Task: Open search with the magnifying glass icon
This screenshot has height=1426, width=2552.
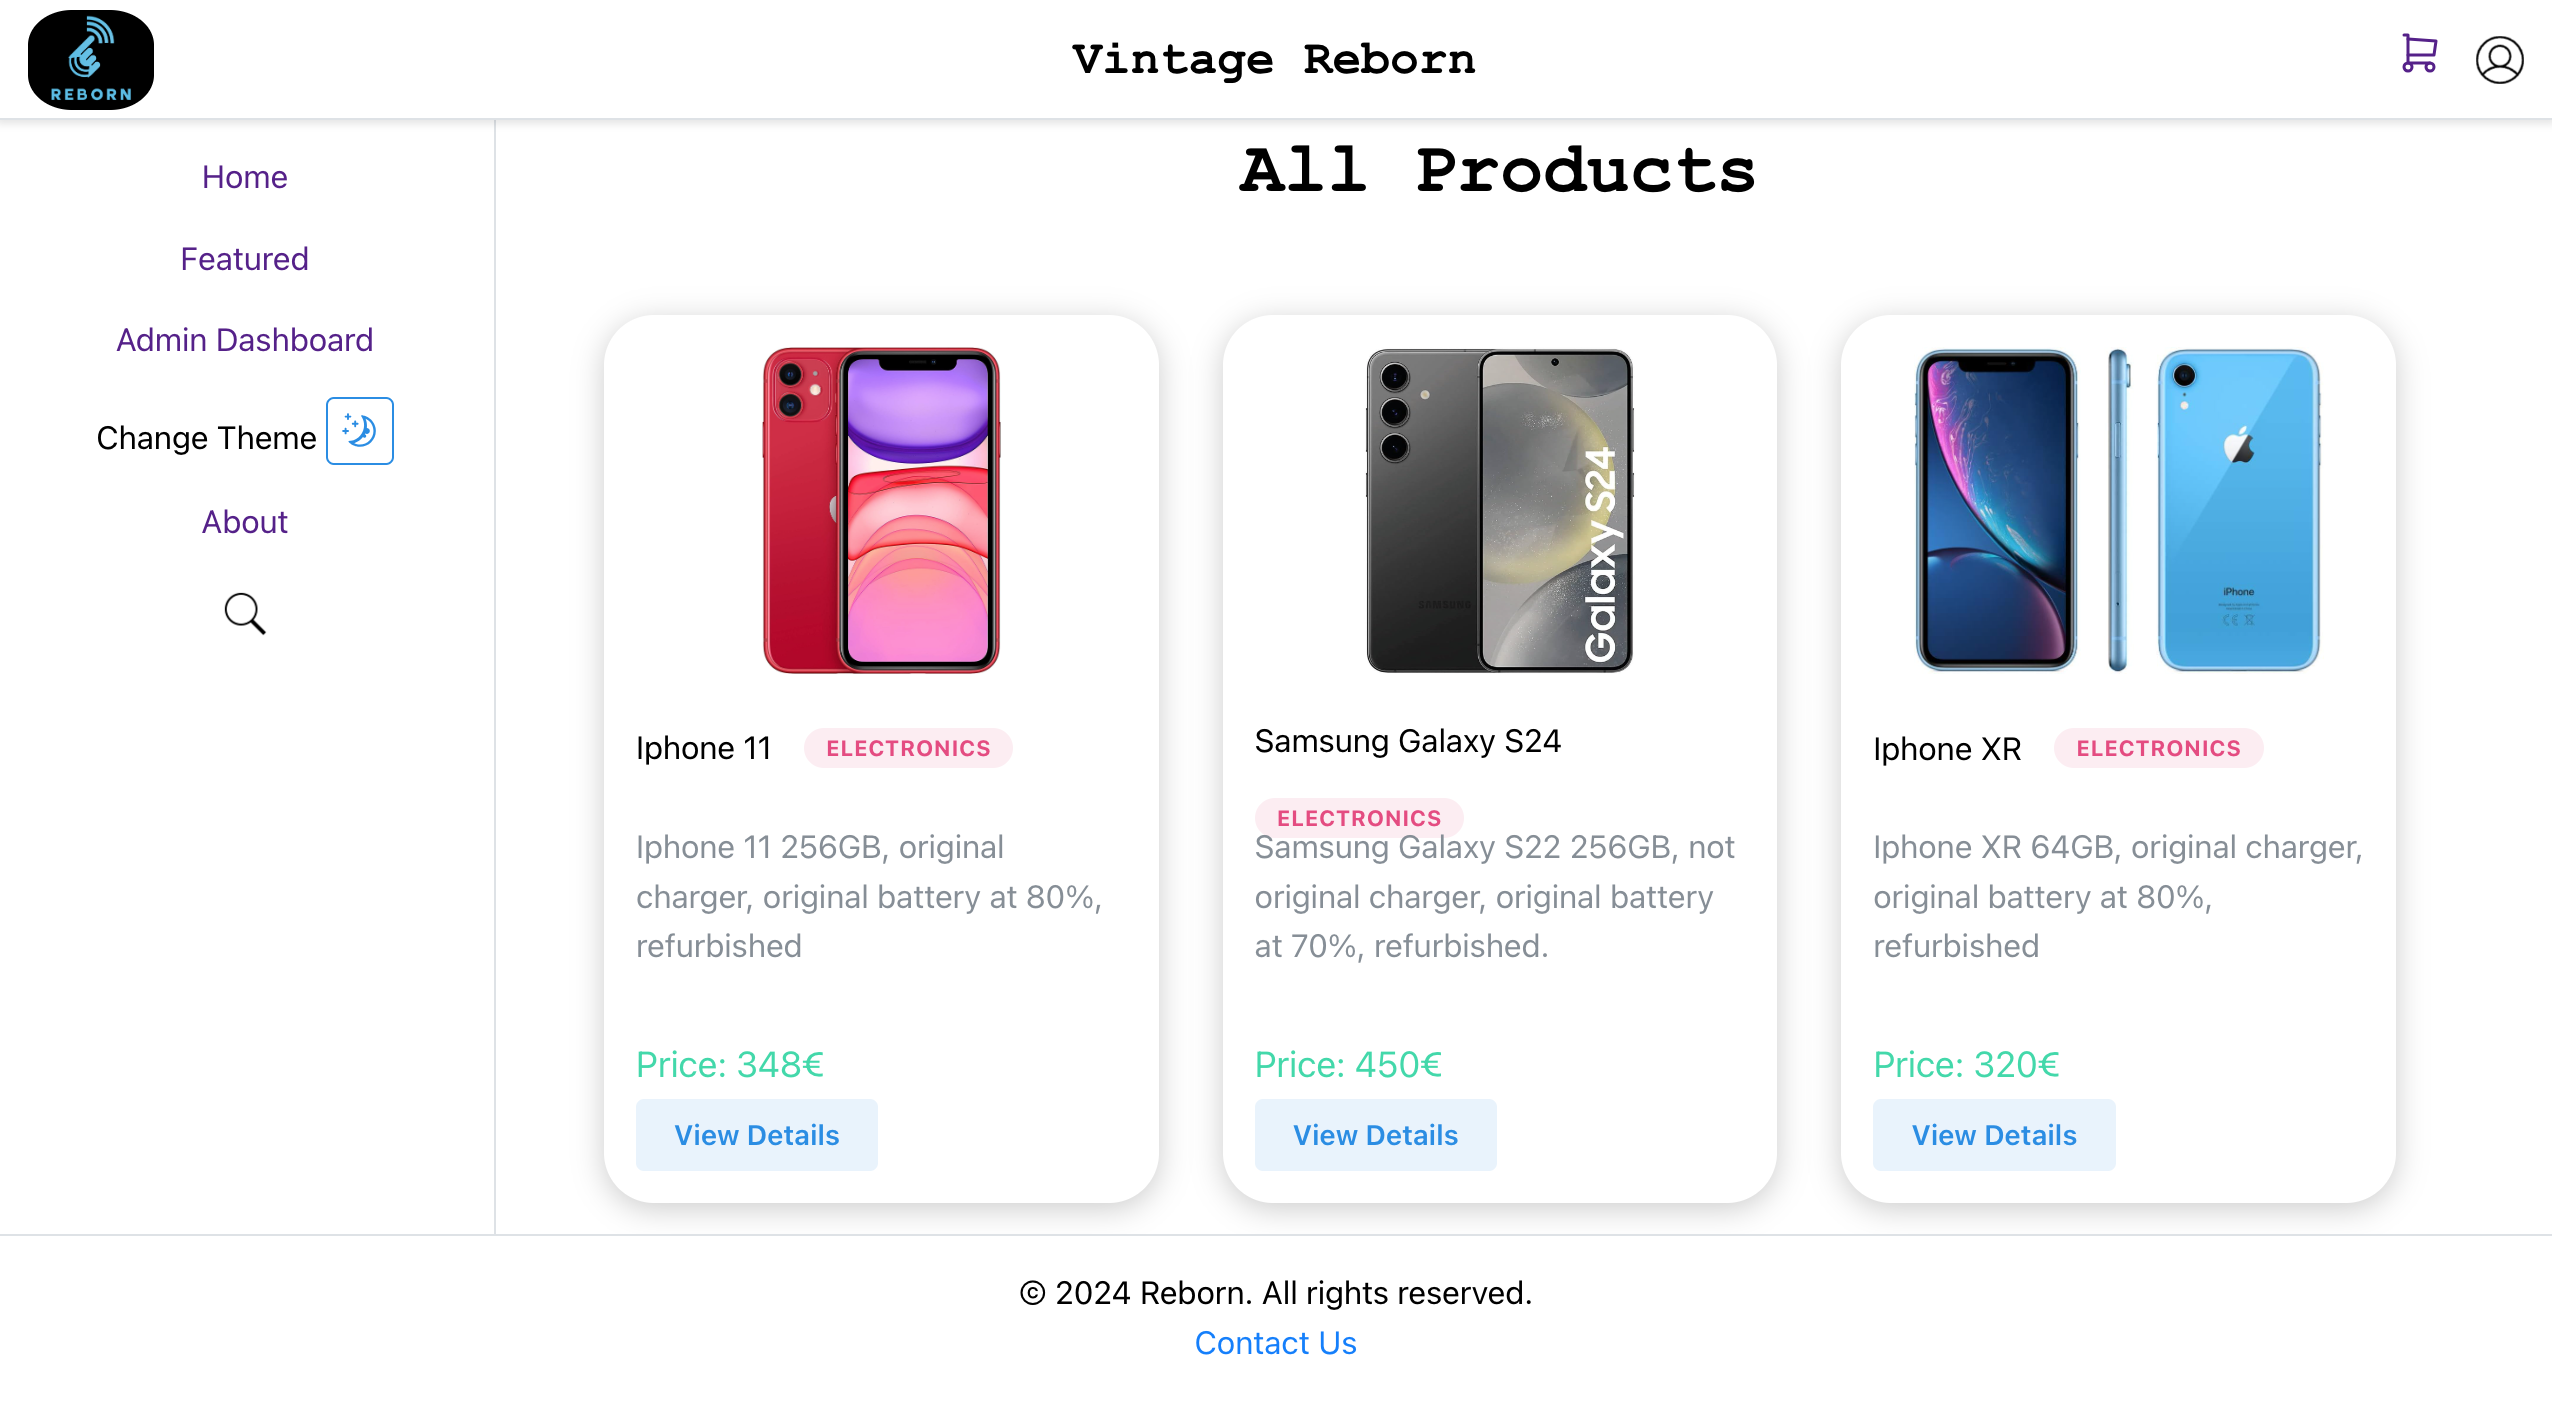Action: pos(245,613)
